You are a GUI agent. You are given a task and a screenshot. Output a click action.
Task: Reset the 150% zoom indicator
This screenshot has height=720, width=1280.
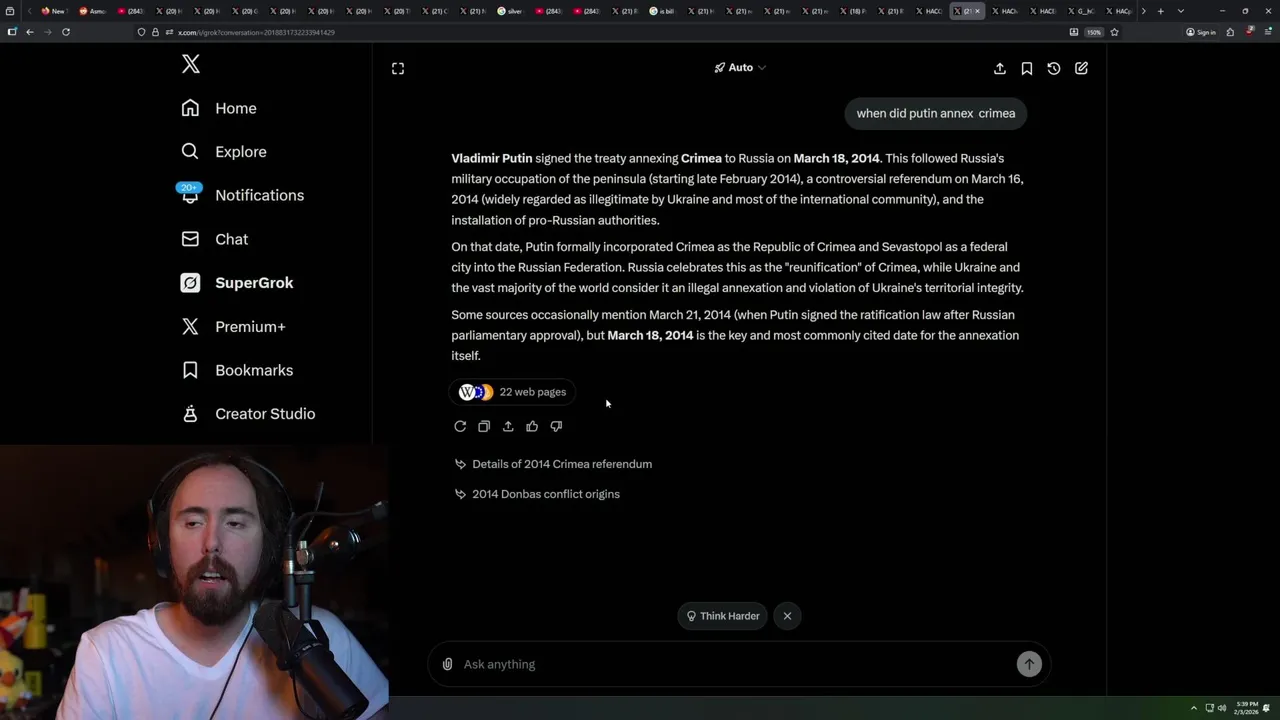click(x=1094, y=32)
